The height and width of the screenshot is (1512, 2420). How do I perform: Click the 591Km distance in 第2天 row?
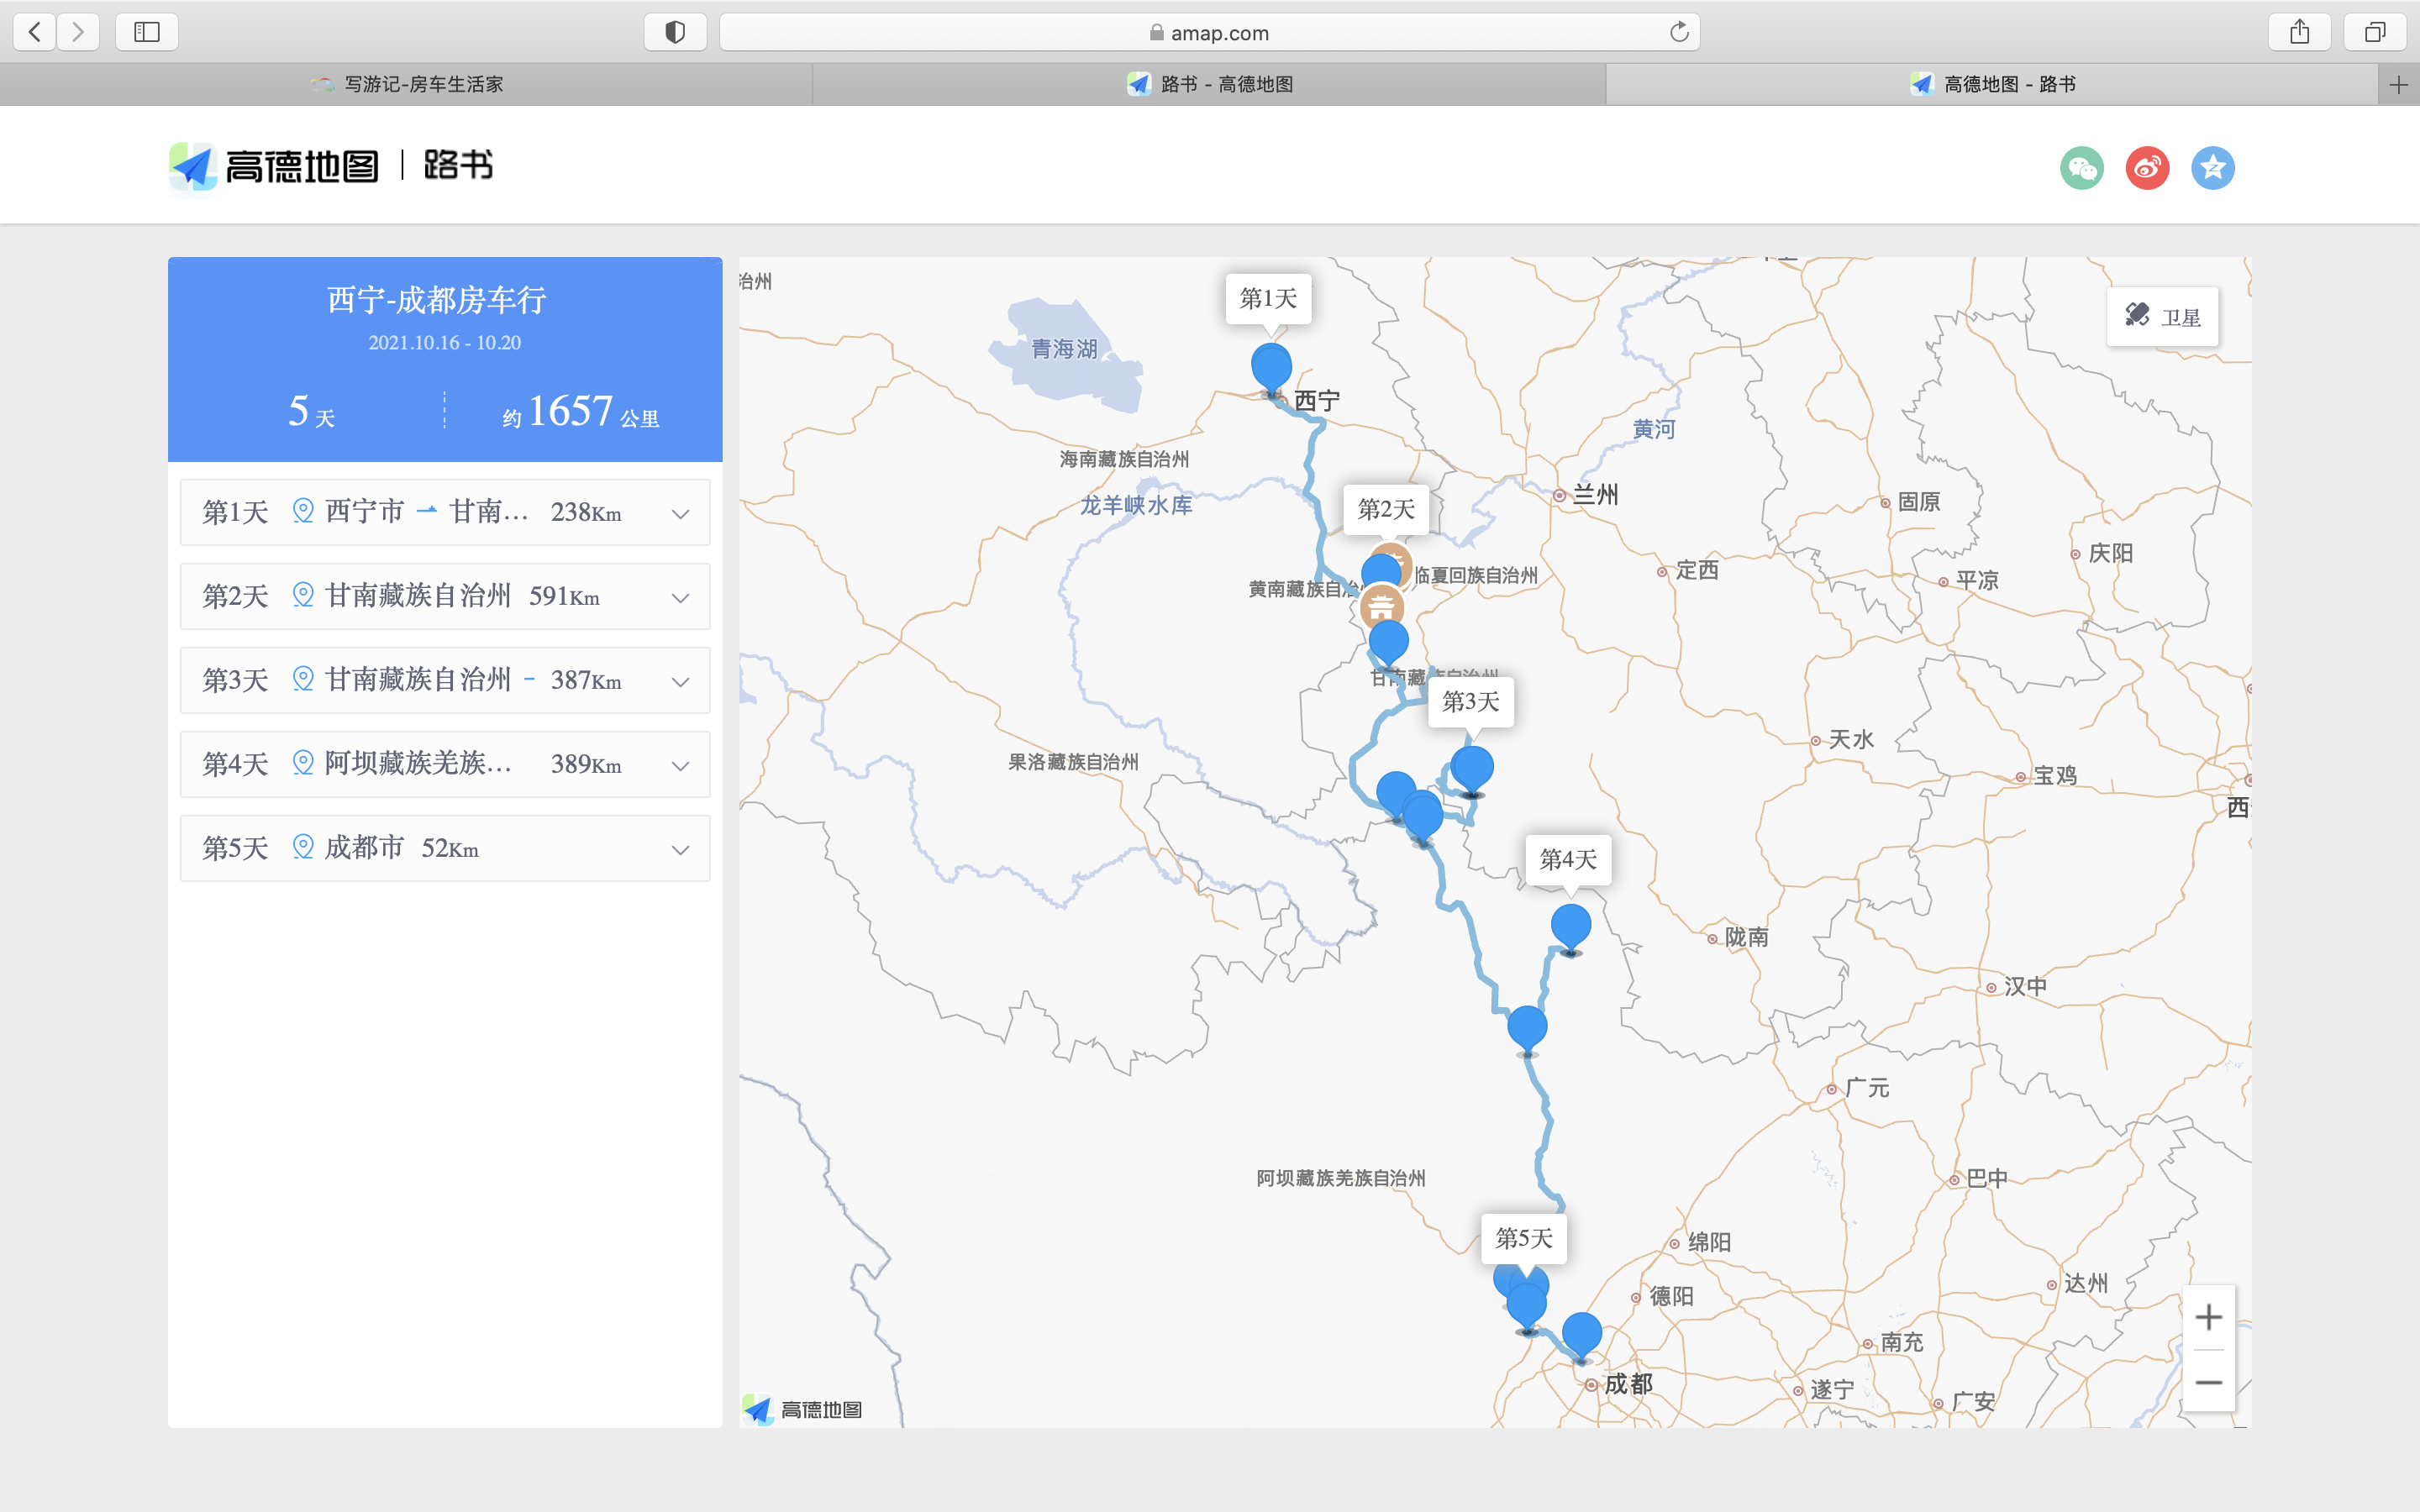click(564, 596)
